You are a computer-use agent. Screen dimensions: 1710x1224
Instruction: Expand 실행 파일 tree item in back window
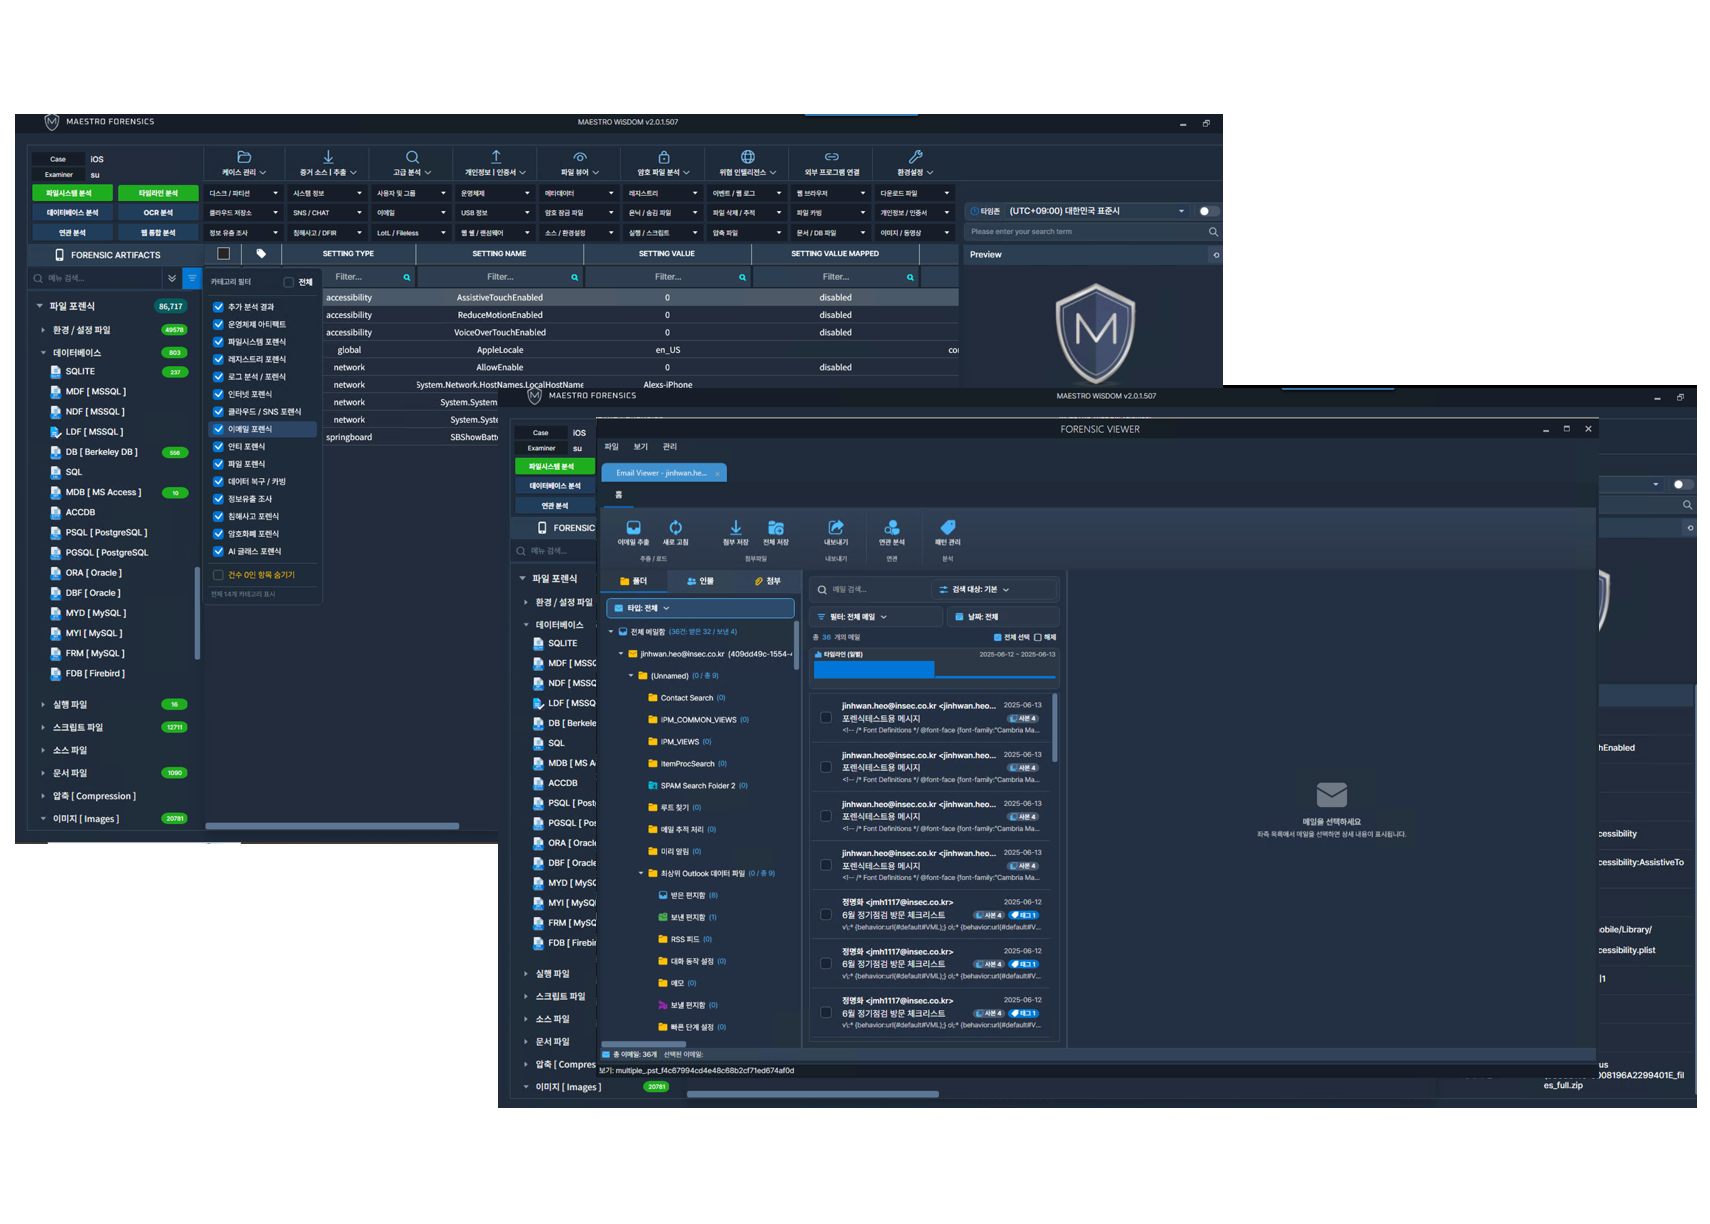(43, 705)
